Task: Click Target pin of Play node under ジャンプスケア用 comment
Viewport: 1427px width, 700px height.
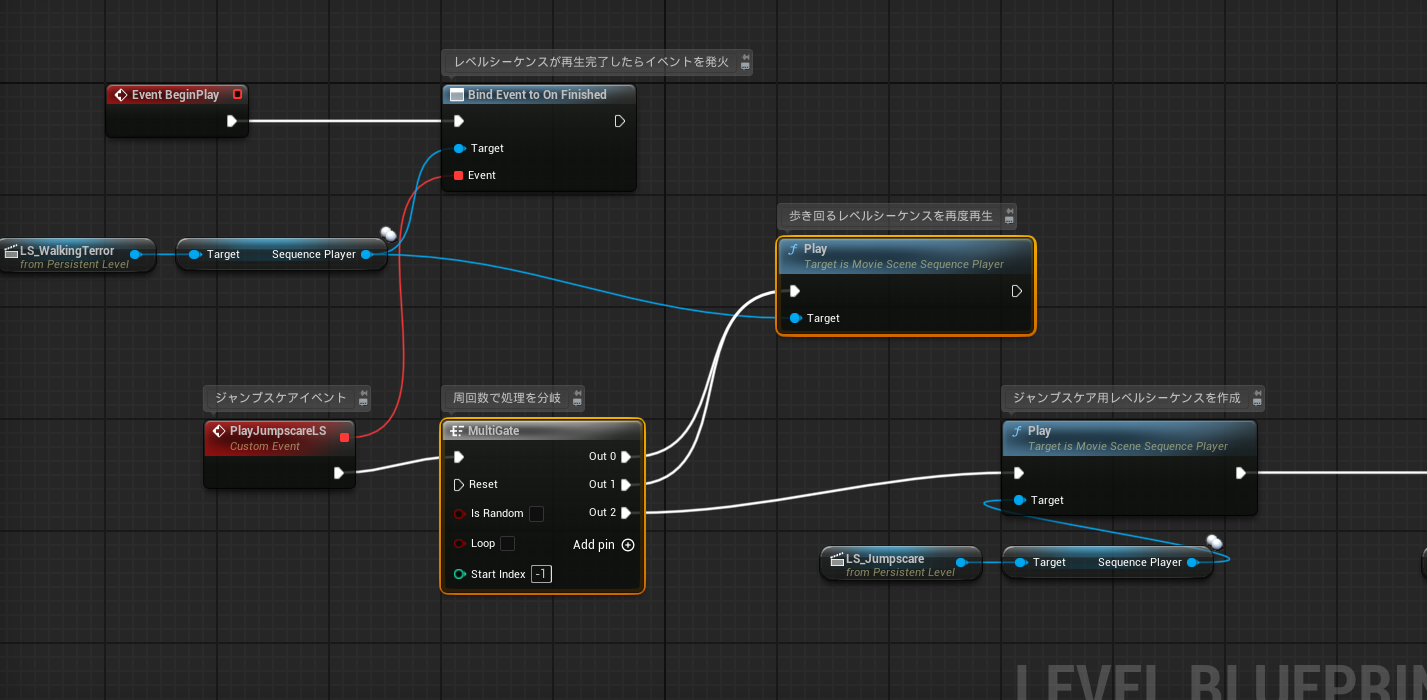Action: (x=1019, y=500)
